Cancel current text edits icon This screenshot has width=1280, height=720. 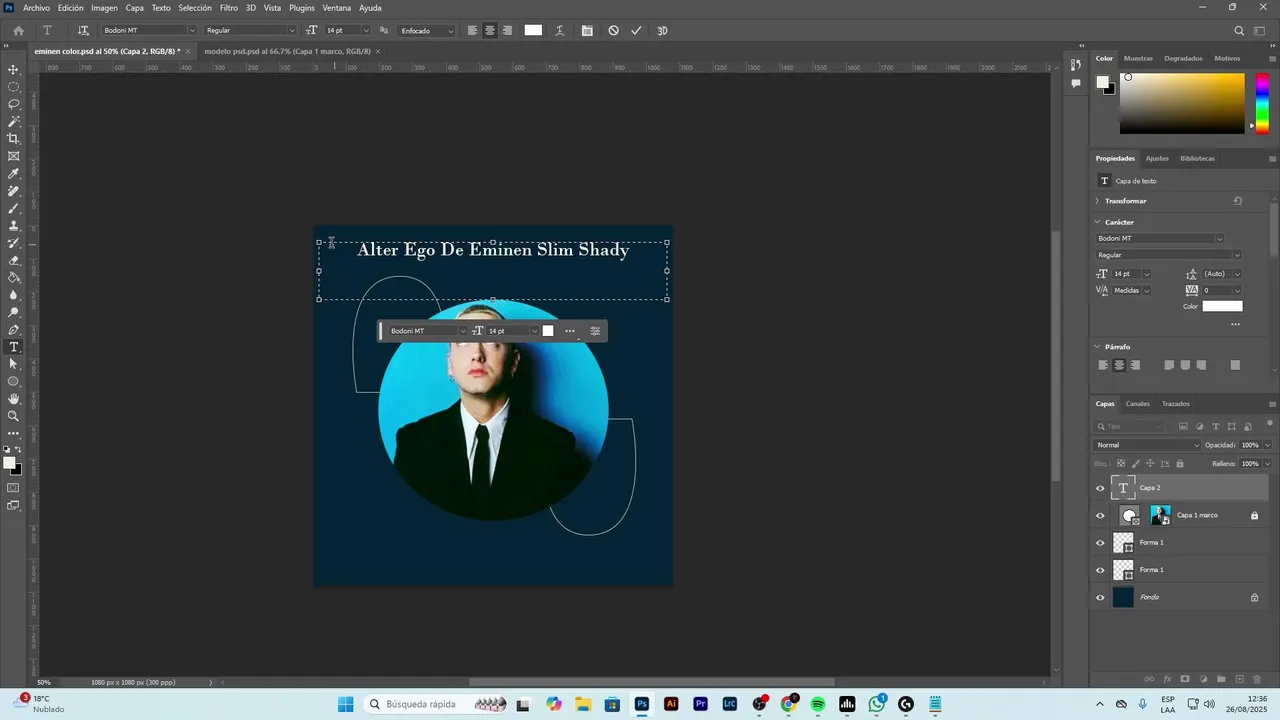pos(614,31)
